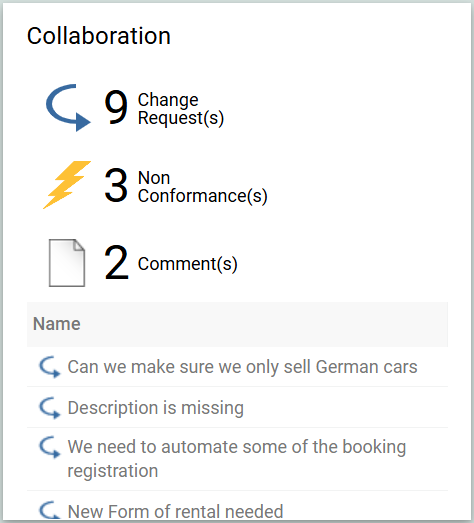
Task: Select the Non Conformance(s) label
Action: pyautogui.click(x=202, y=187)
